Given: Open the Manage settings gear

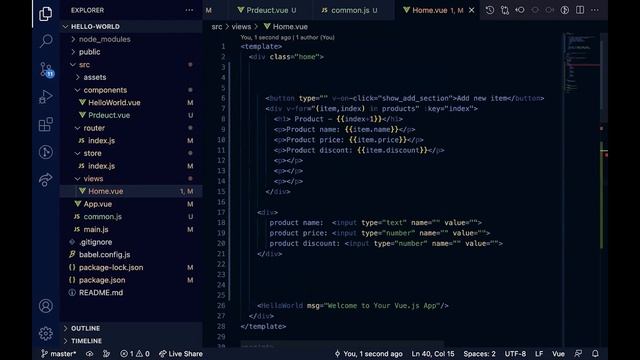Looking at the screenshot, I should pyautogui.click(x=45, y=333).
